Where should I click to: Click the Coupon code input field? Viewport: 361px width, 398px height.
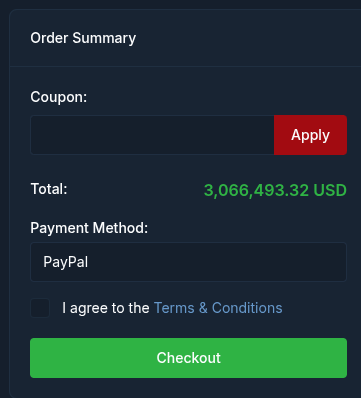pos(152,135)
